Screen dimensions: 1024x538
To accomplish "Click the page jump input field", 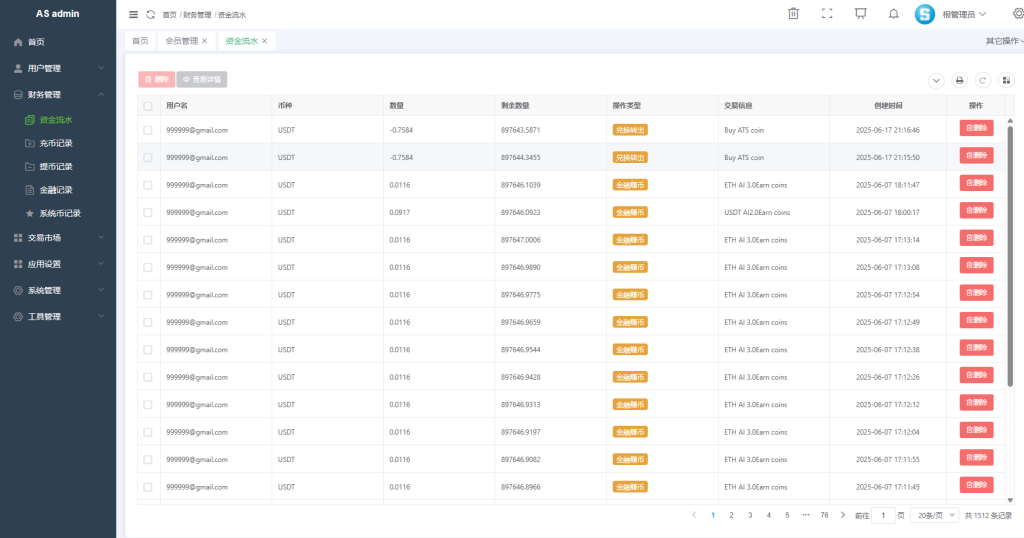I will (x=884, y=515).
